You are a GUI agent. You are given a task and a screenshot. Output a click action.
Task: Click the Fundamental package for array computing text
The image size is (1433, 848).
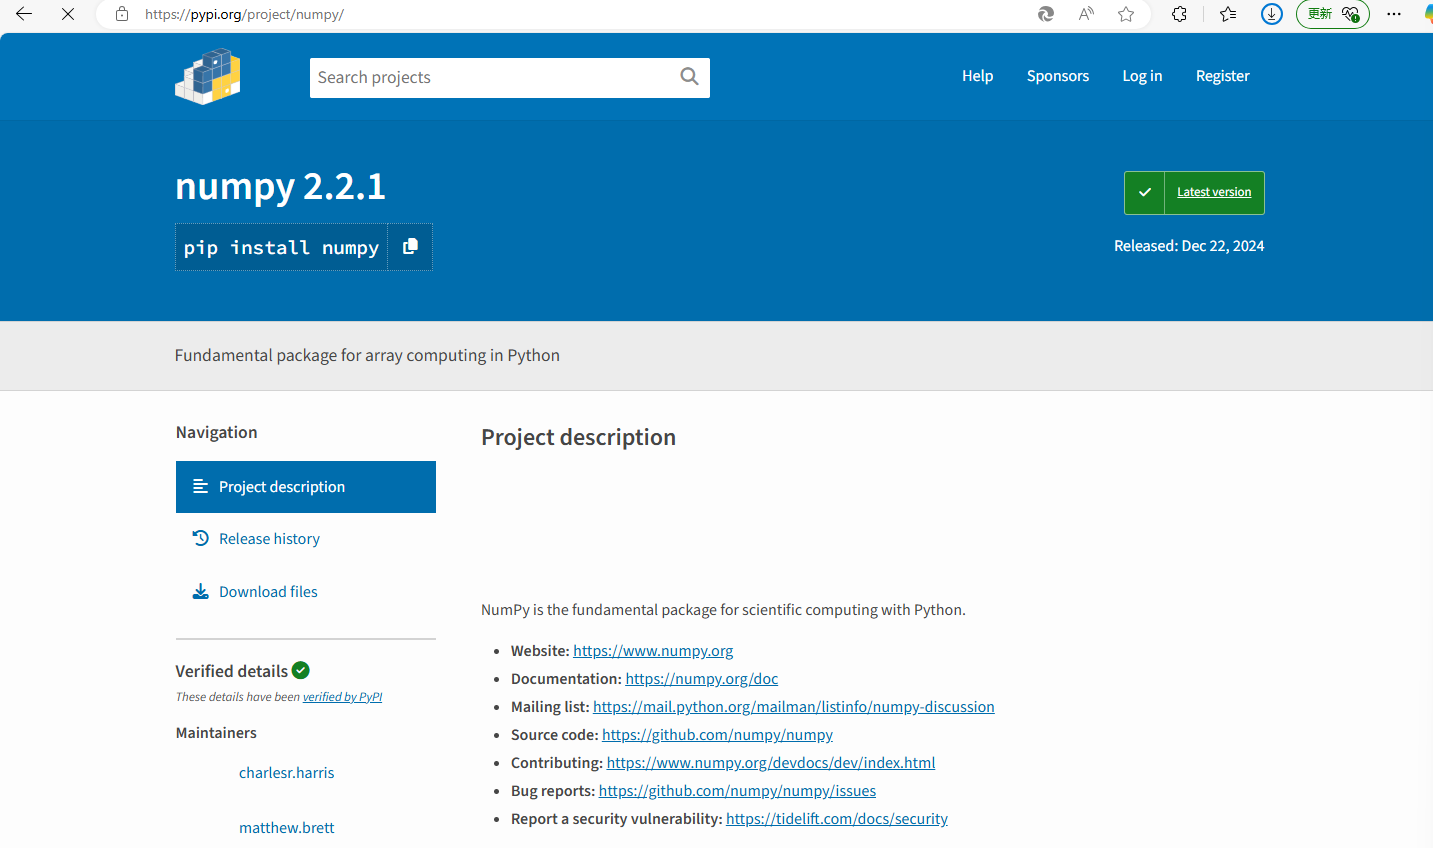(x=367, y=355)
